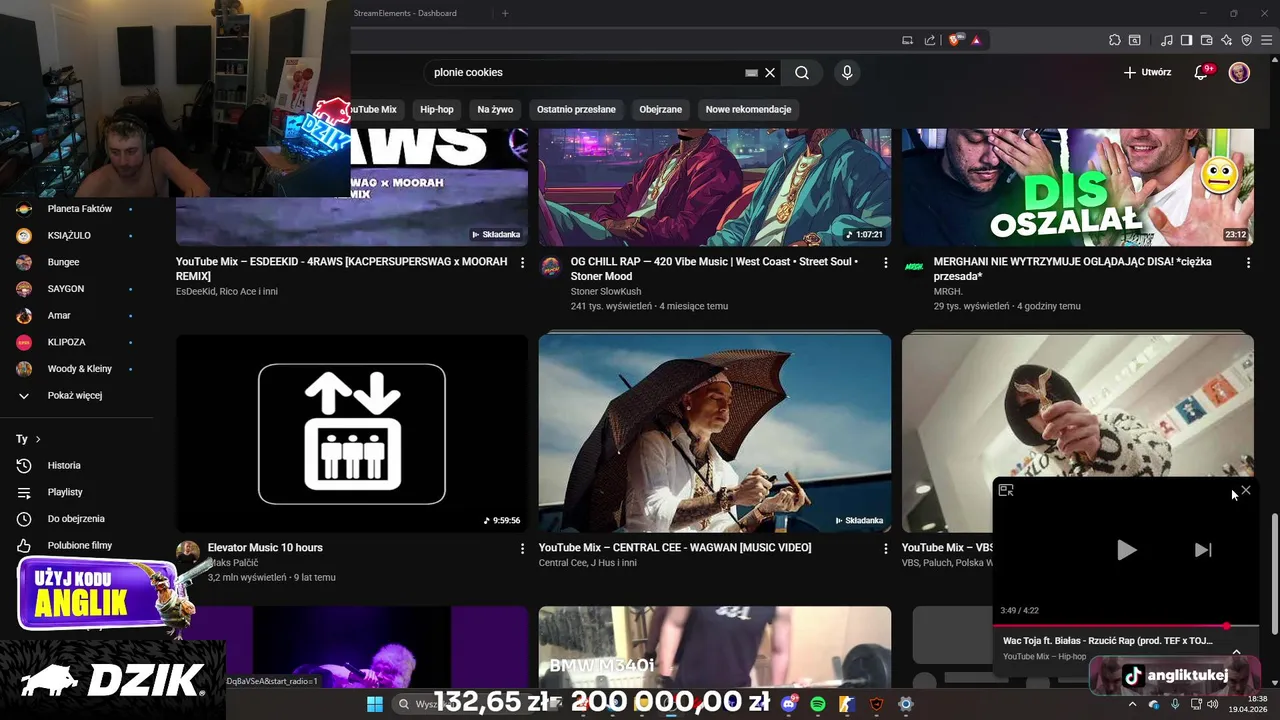Screen dimensions: 1280x720
Task: Seek on the miniplayer progress bar
Action: click(x=1125, y=626)
